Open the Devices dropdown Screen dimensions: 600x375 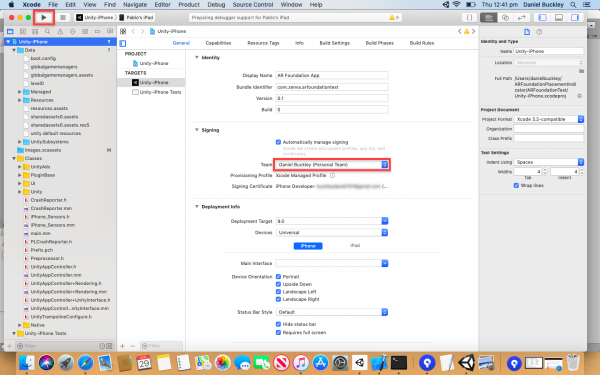coord(332,233)
